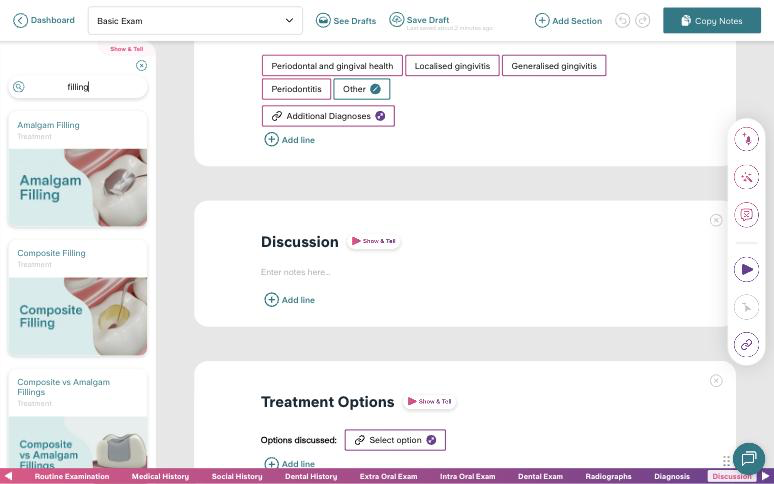
Task: Open Composite Filling card thumbnail
Action: coord(78,316)
